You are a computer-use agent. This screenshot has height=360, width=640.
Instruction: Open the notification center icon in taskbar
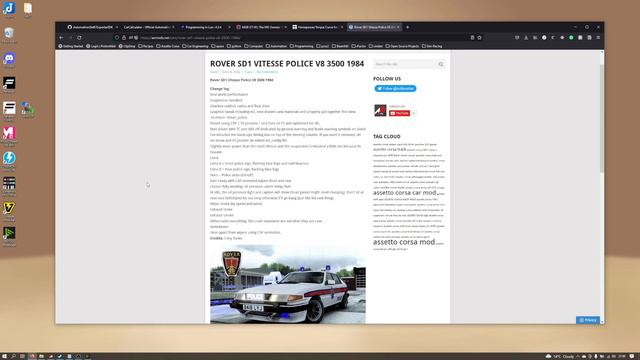click(x=632, y=356)
